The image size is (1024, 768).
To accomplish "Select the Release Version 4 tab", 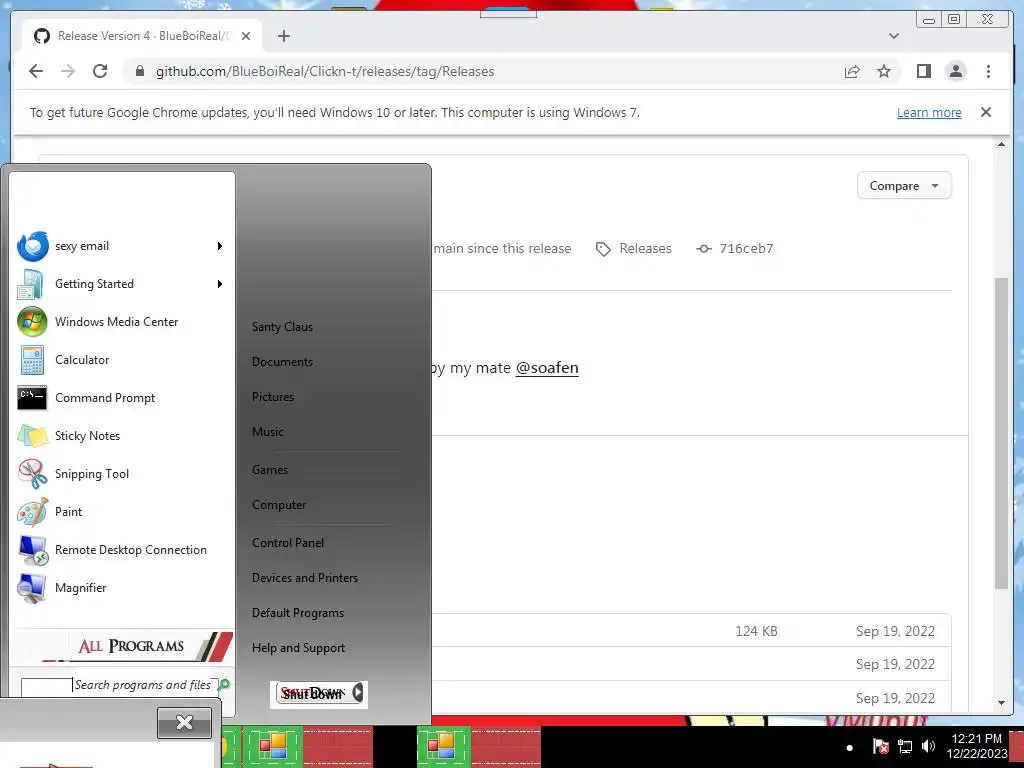I will [x=142, y=36].
